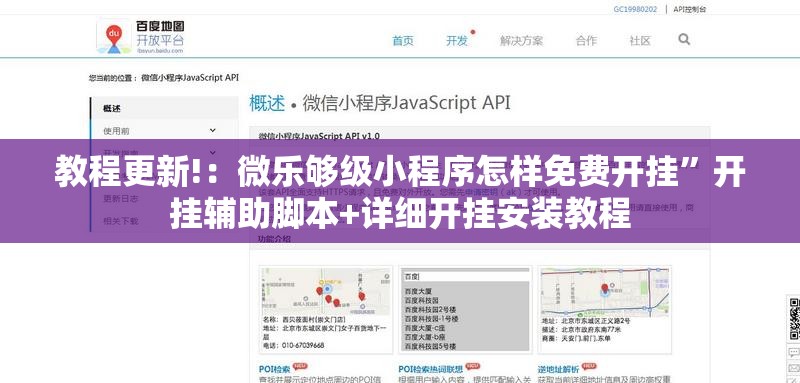This screenshot has height=383, width=800.
Task: Click the POI检索 link
Action: pyautogui.click(x=274, y=369)
